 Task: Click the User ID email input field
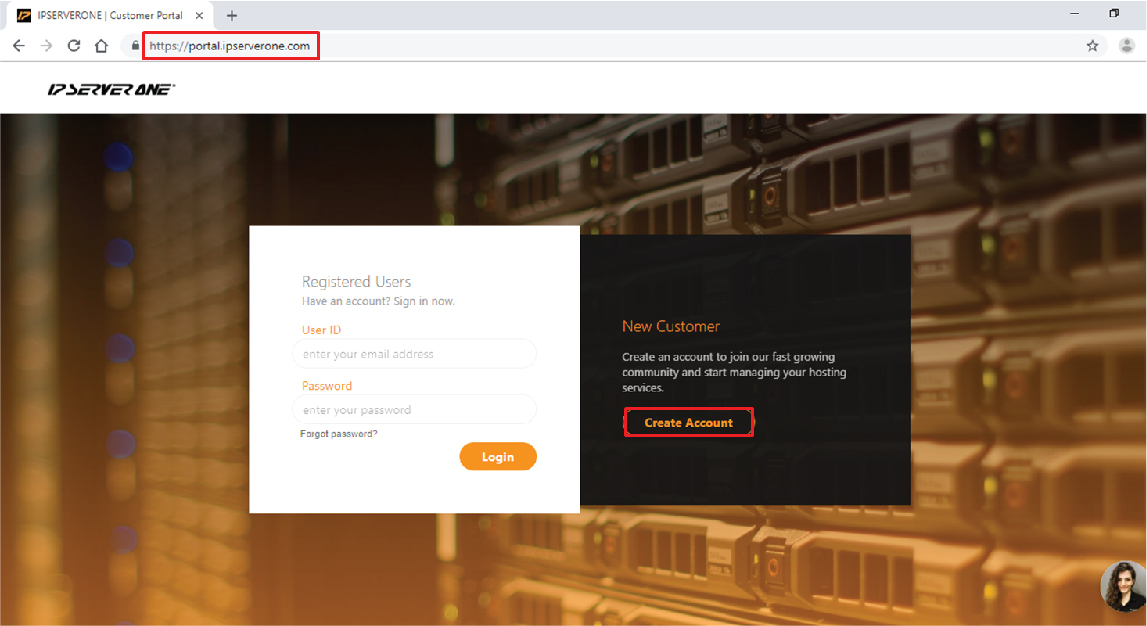click(414, 353)
